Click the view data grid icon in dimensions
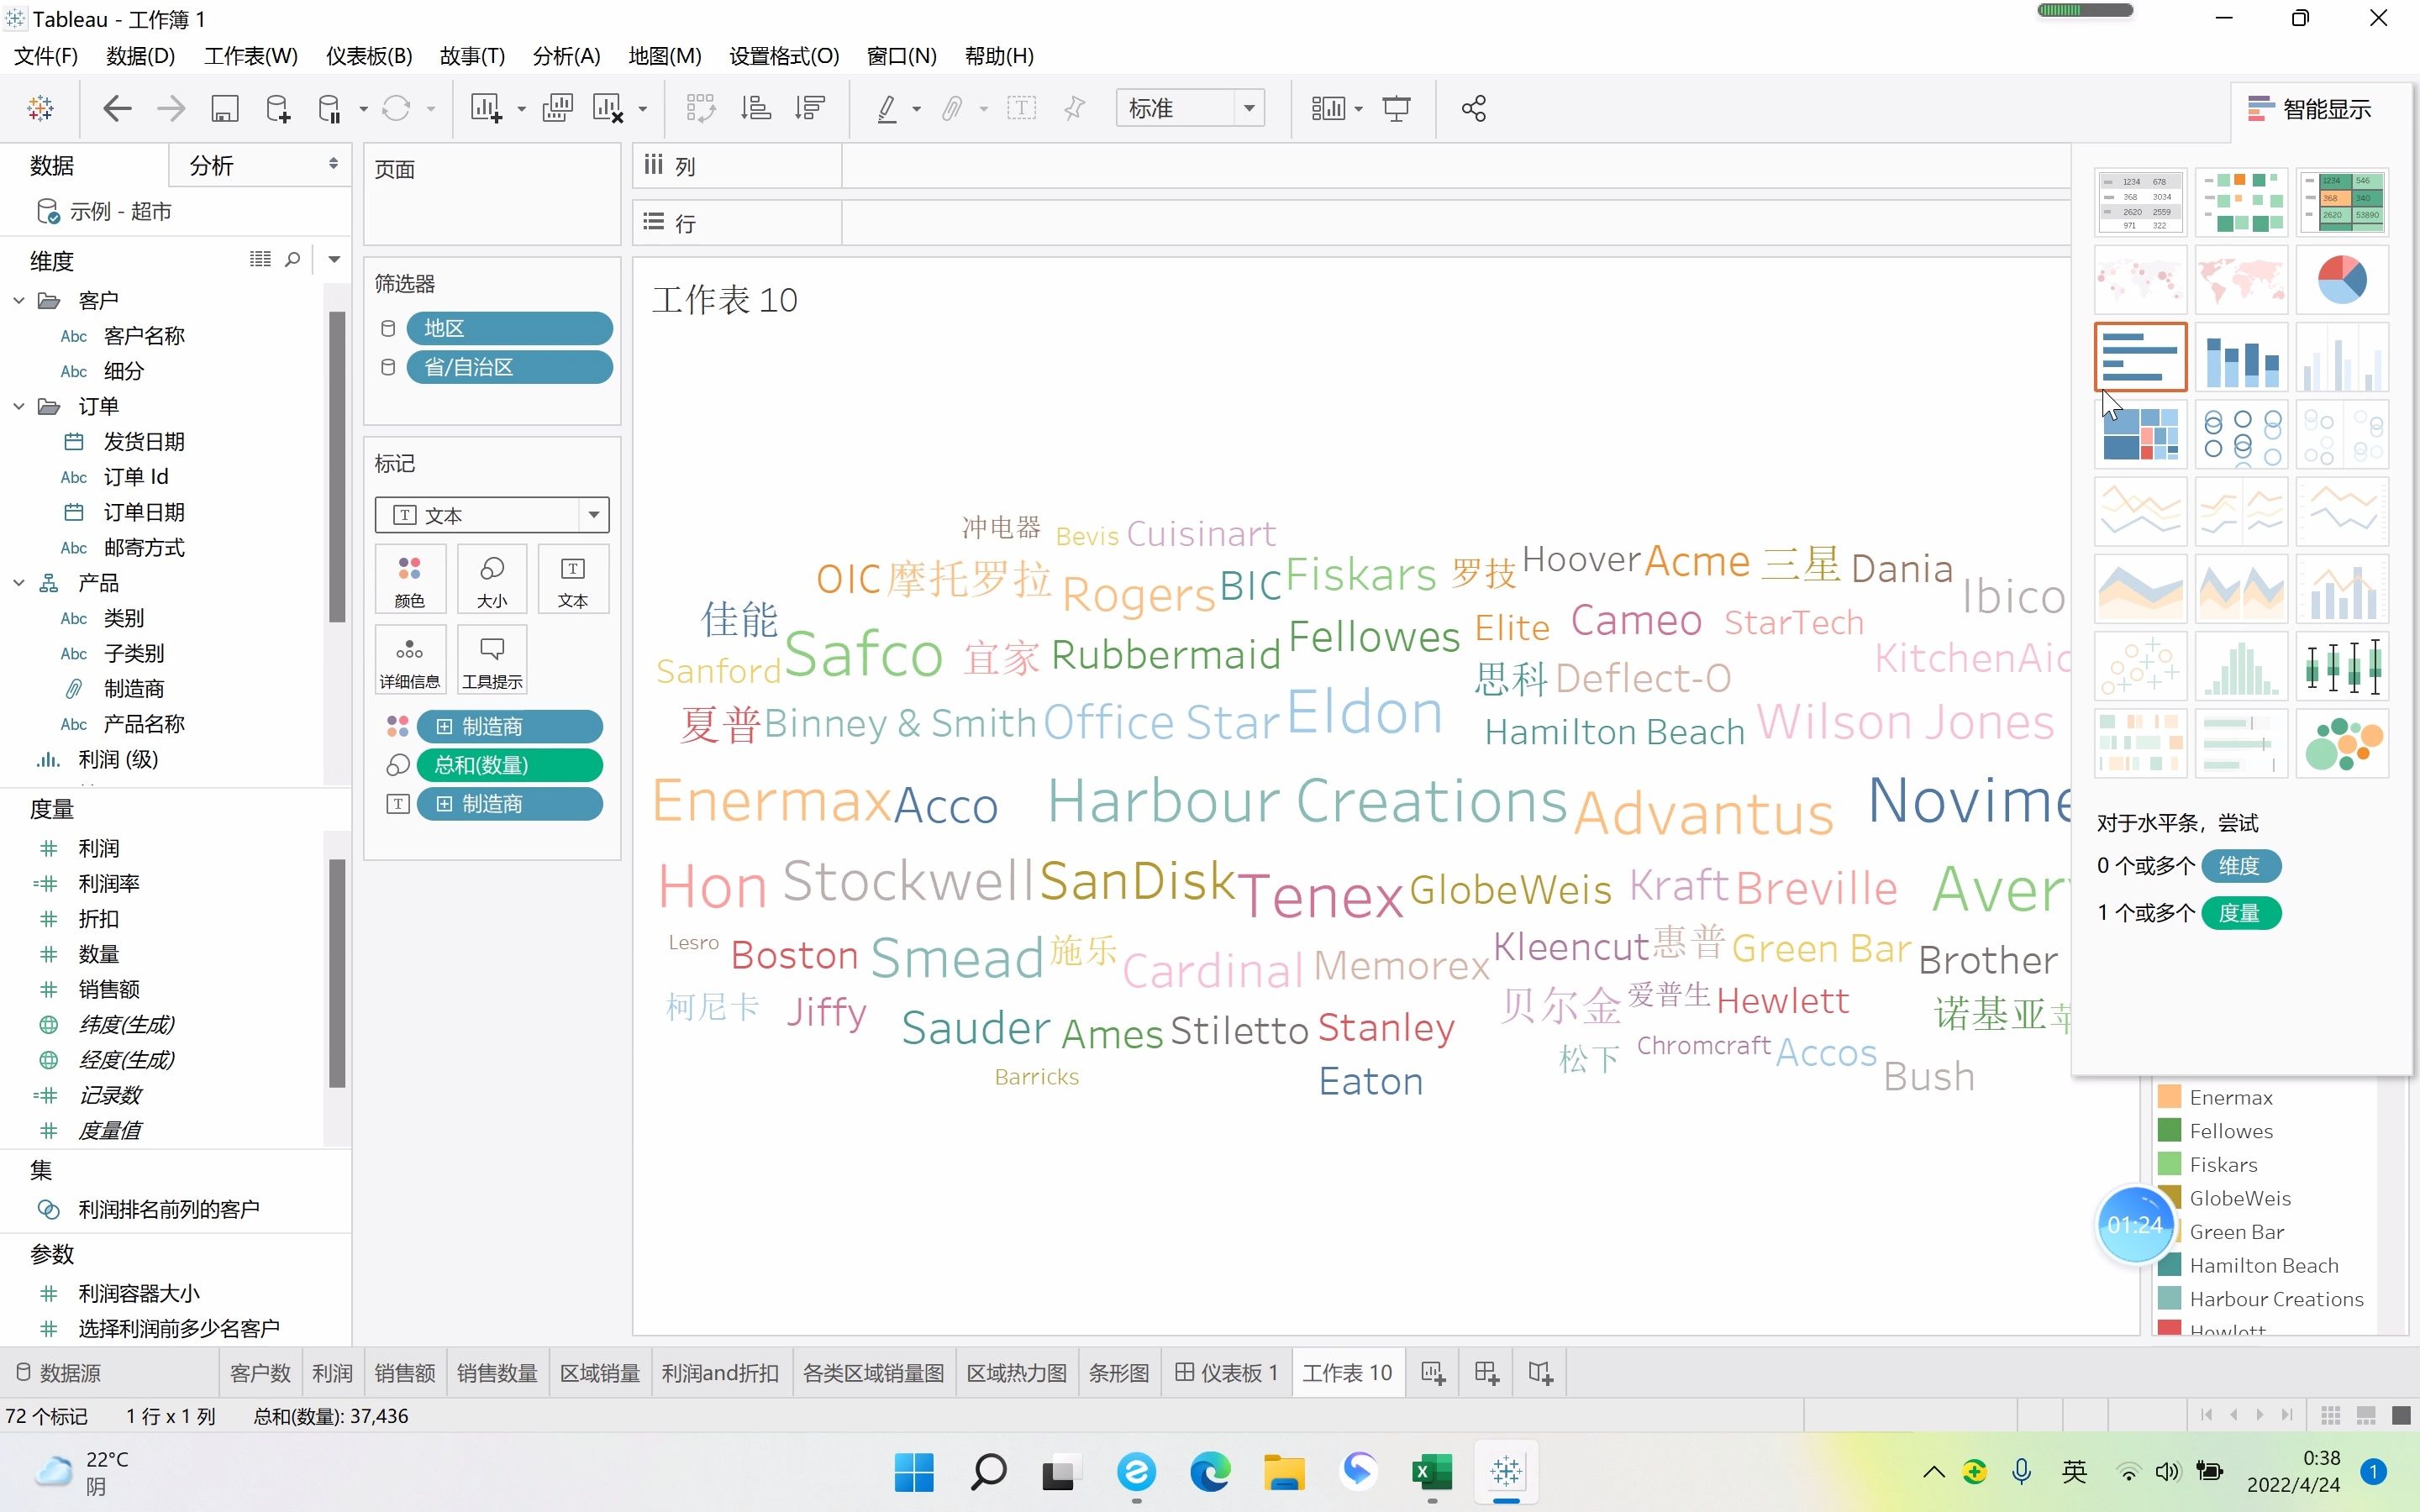Viewport: 2420px width, 1512px height. (x=260, y=260)
